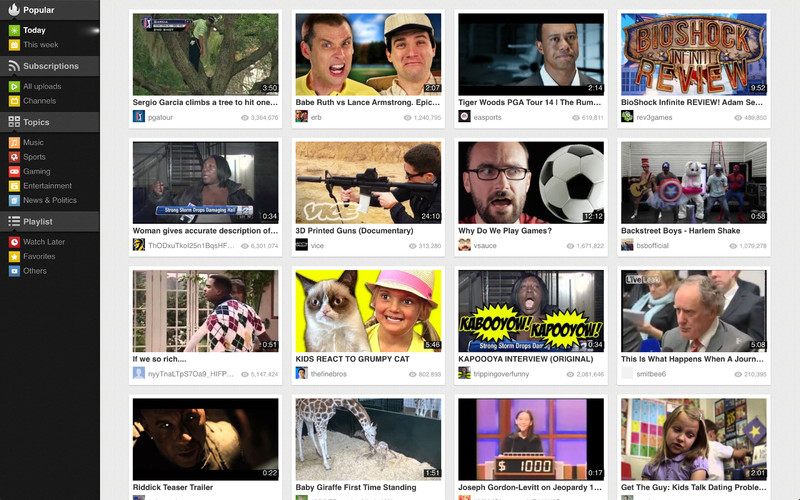Open 'Joseph Gordon-Levitt on Jeopardy' title
800x500 pixels.
pyautogui.click(x=530, y=487)
